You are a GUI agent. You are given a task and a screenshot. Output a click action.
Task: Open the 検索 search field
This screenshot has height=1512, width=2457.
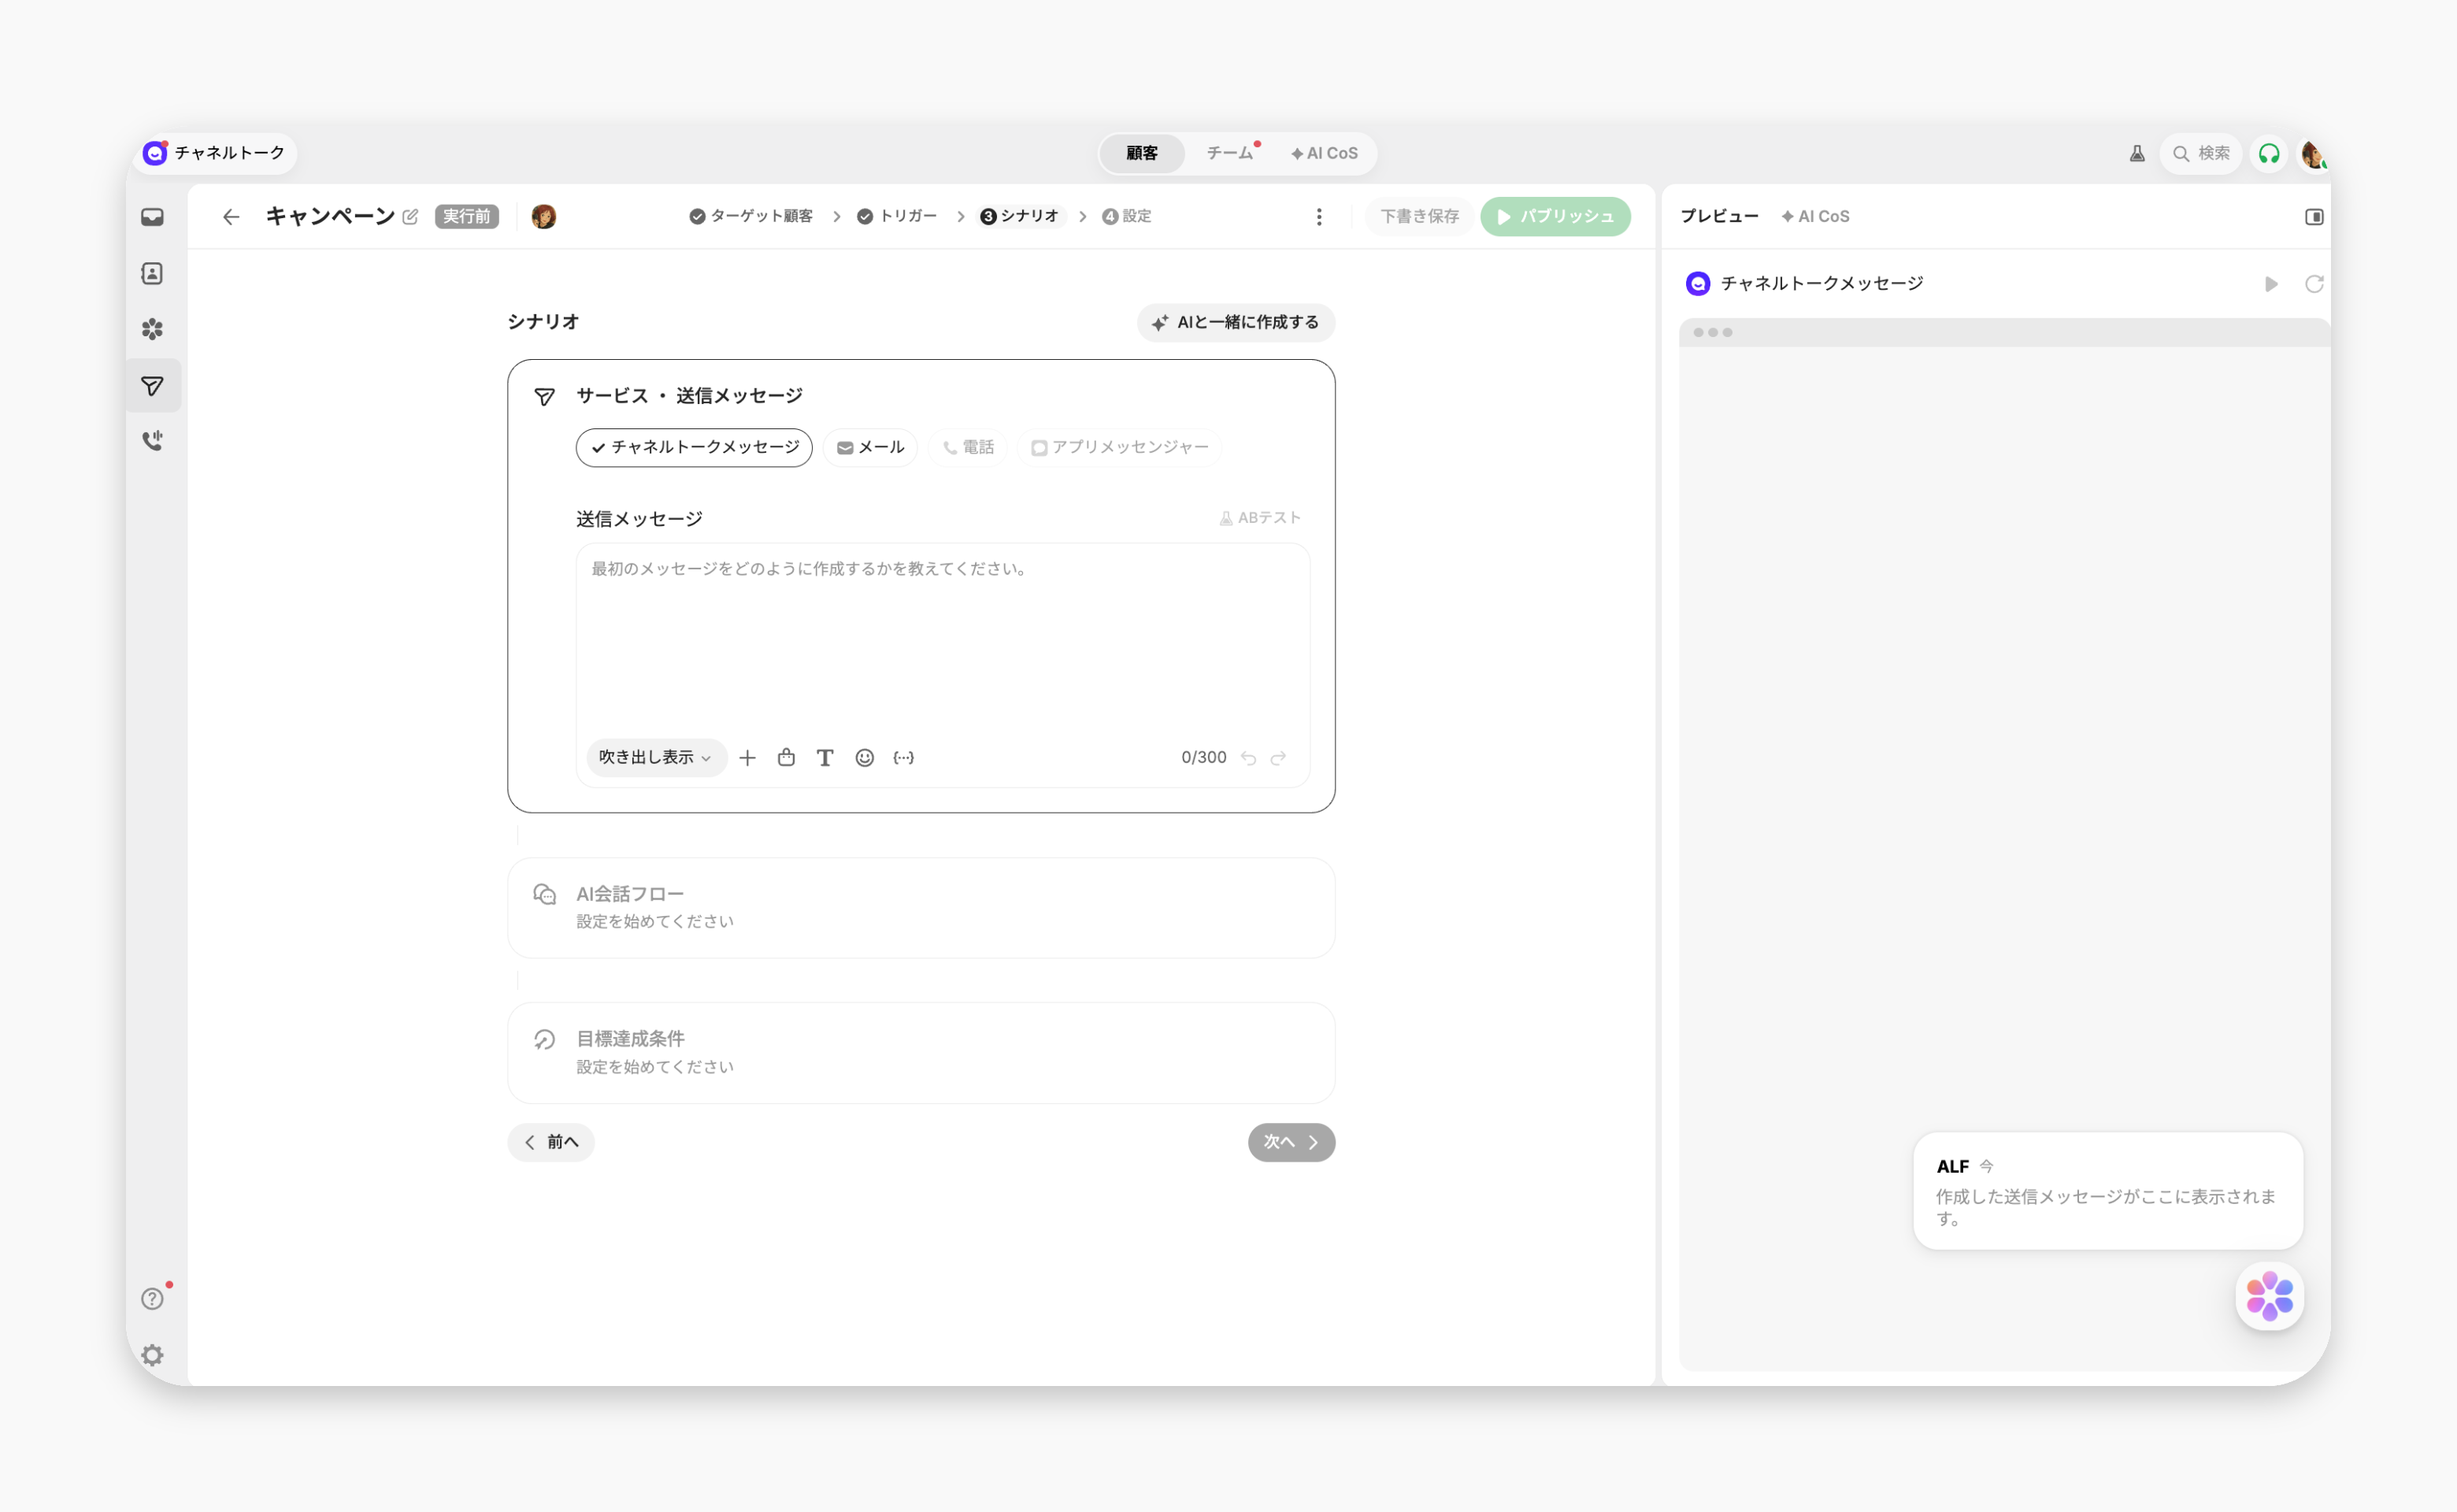point(2200,154)
